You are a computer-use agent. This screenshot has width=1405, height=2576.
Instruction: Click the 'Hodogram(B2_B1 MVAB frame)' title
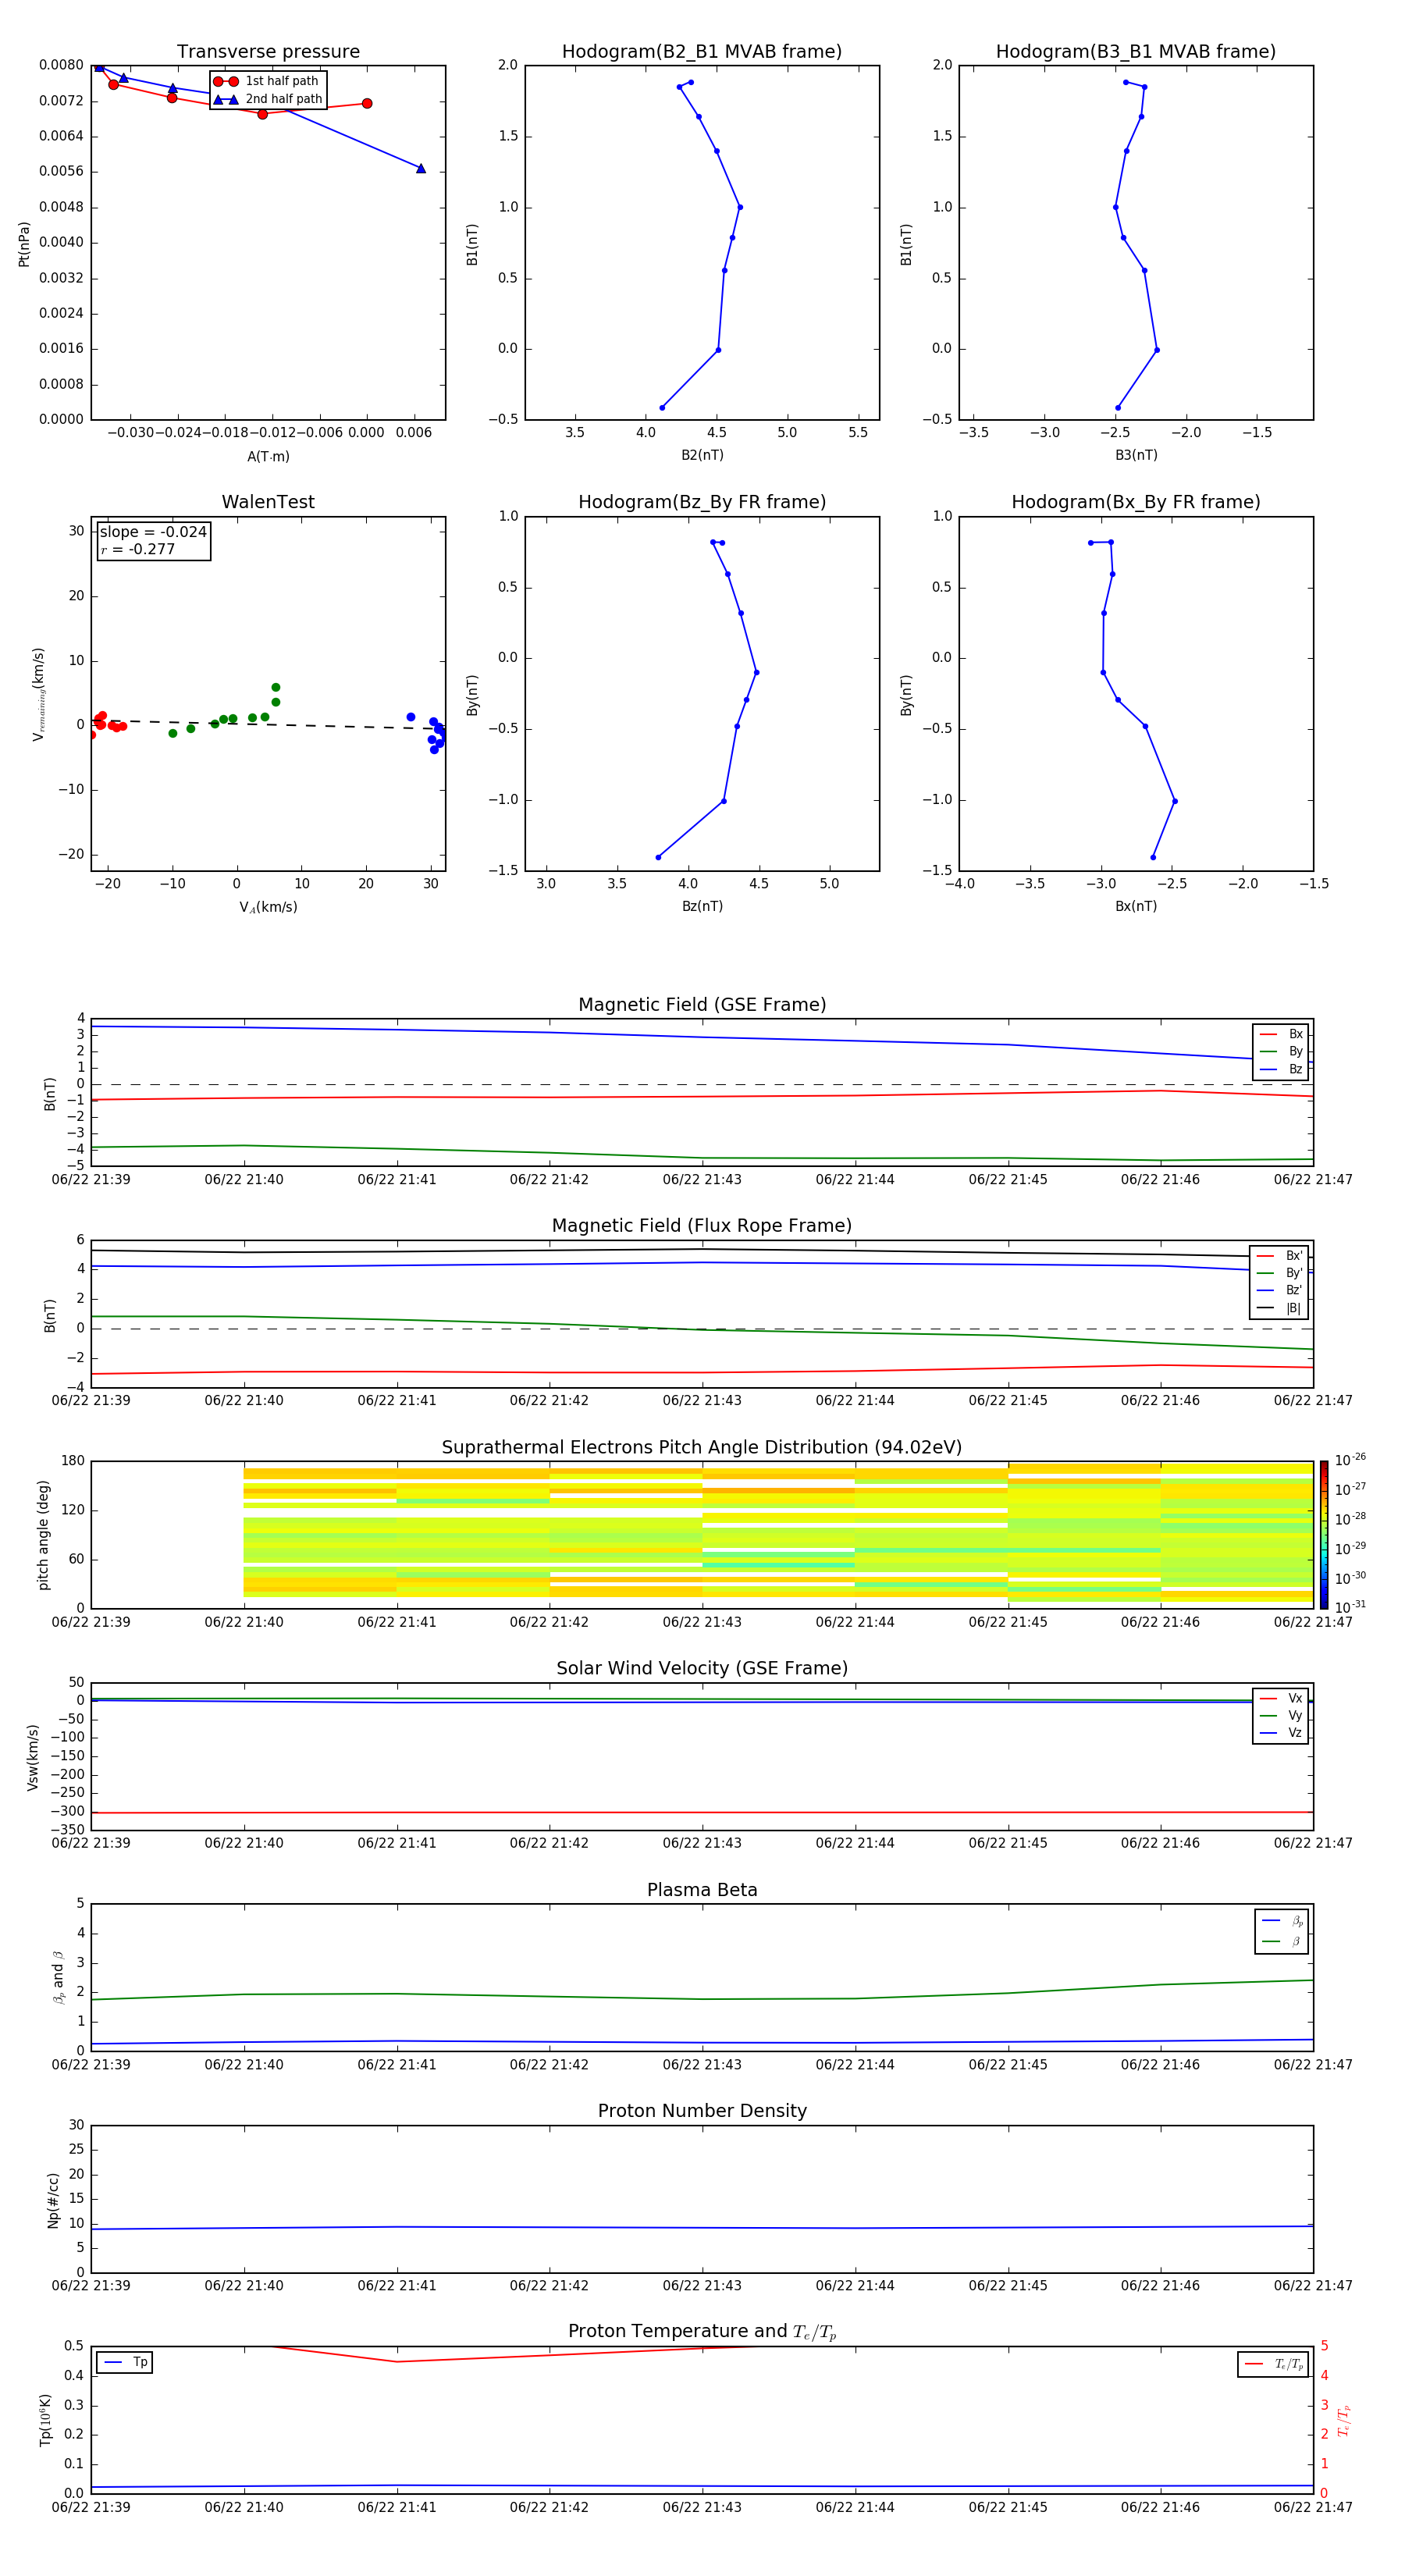click(702, 51)
